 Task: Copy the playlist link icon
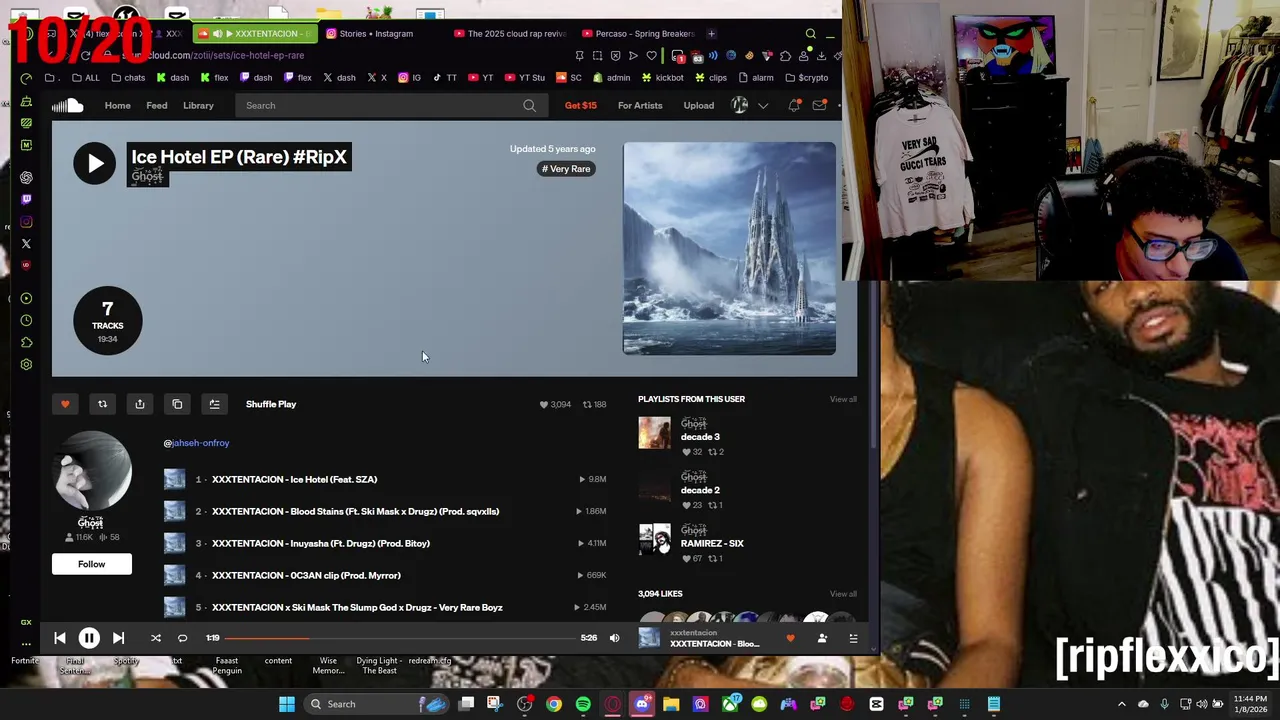point(177,404)
